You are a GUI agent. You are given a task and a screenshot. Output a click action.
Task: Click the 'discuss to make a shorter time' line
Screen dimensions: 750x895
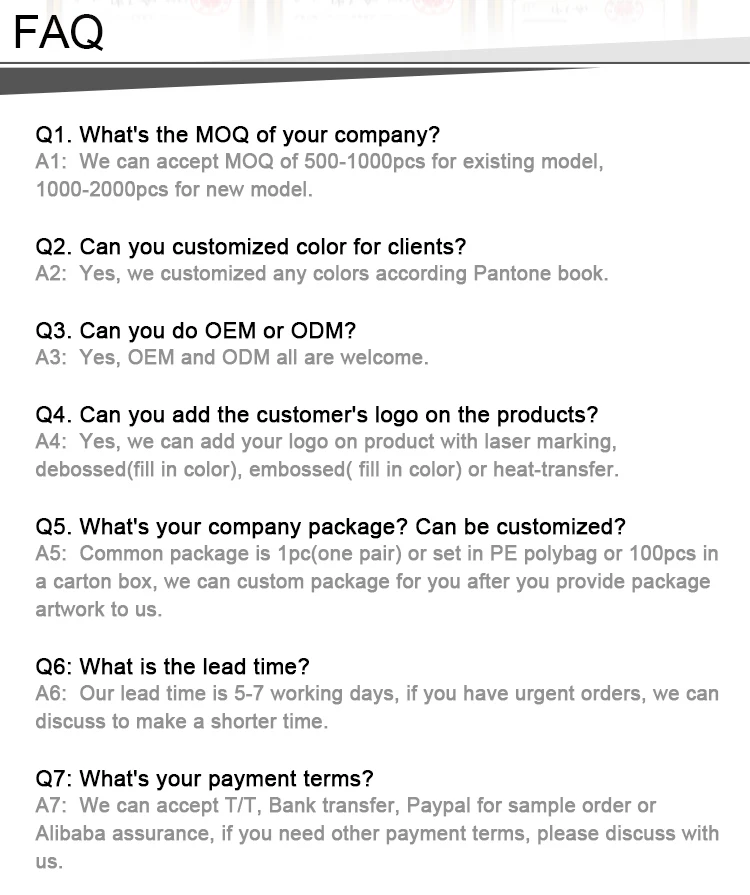[x=181, y=721]
